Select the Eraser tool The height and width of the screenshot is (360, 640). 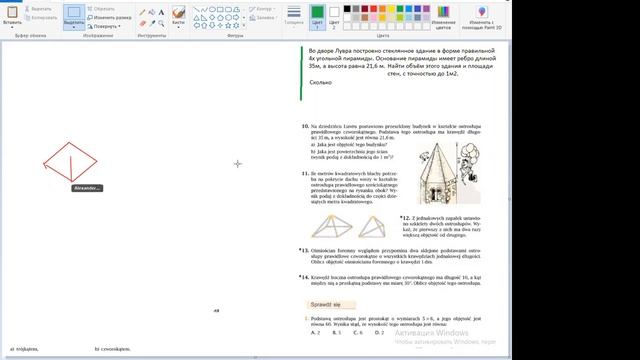pos(142,24)
